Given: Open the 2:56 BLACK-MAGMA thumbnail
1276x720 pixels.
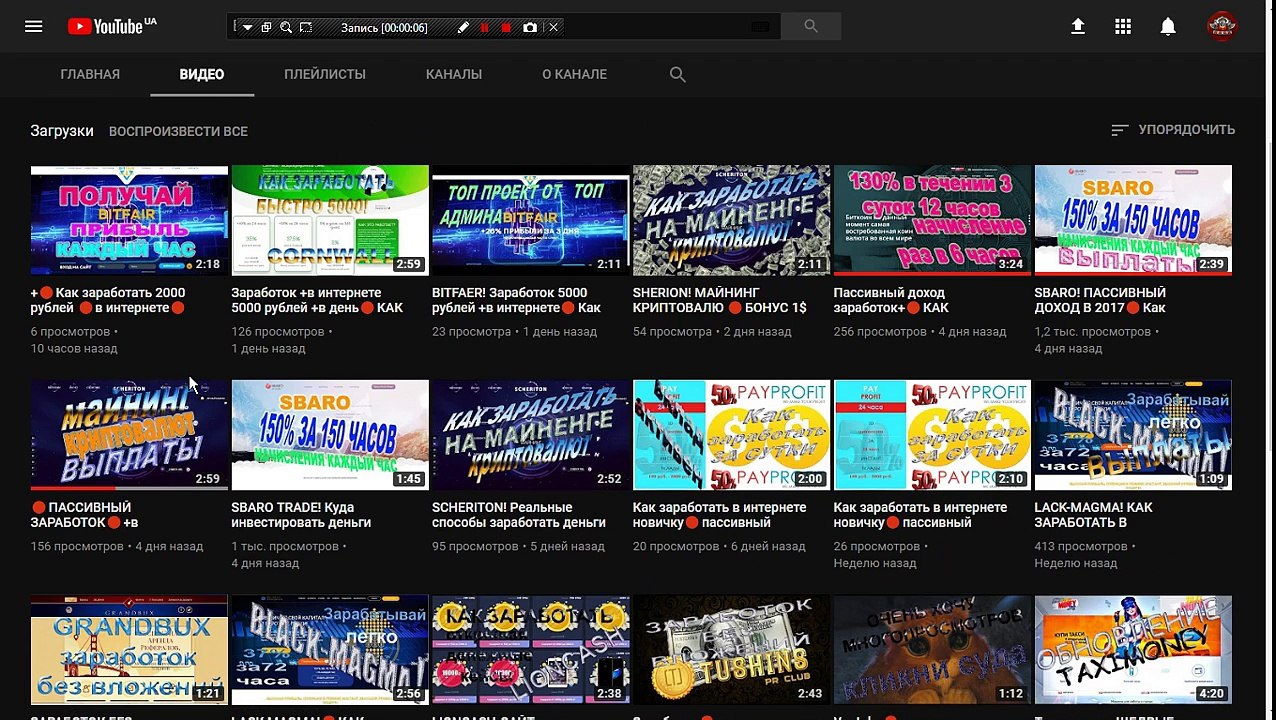Looking at the screenshot, I should [330, 650].
